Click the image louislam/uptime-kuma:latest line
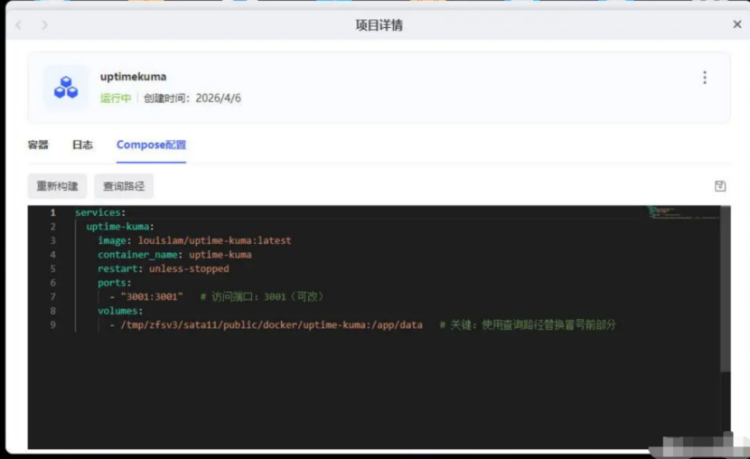Image resolution: width=750 pixels, height=459 pixels. (194, 240)
